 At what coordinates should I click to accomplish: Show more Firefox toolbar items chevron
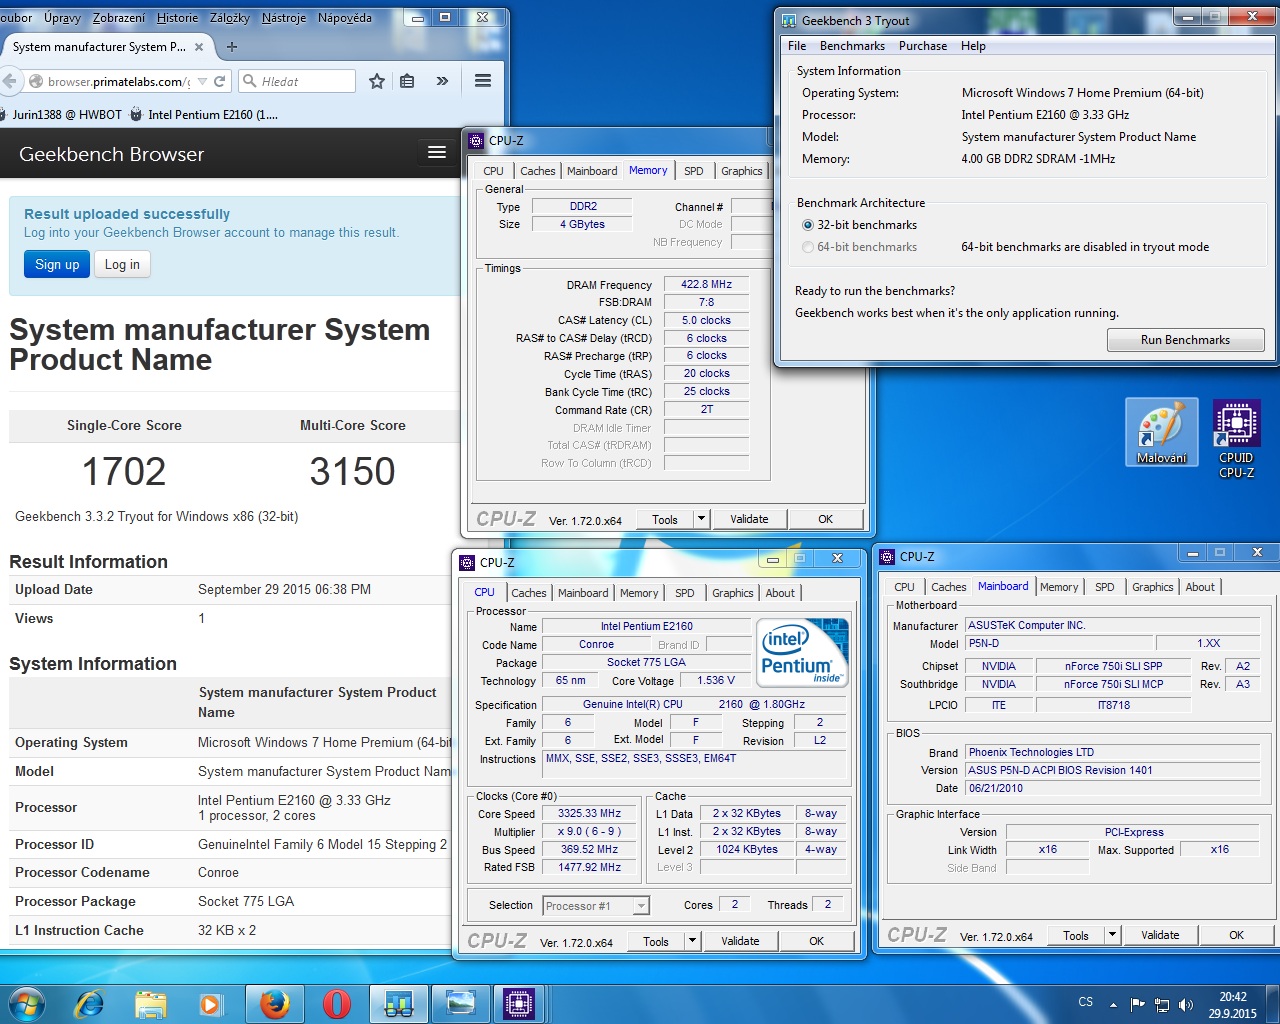442,81
